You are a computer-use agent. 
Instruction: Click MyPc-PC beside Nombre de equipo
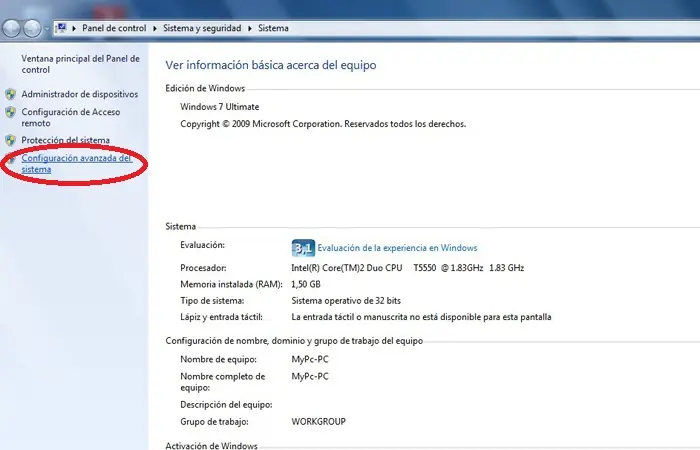pos(310,359)
